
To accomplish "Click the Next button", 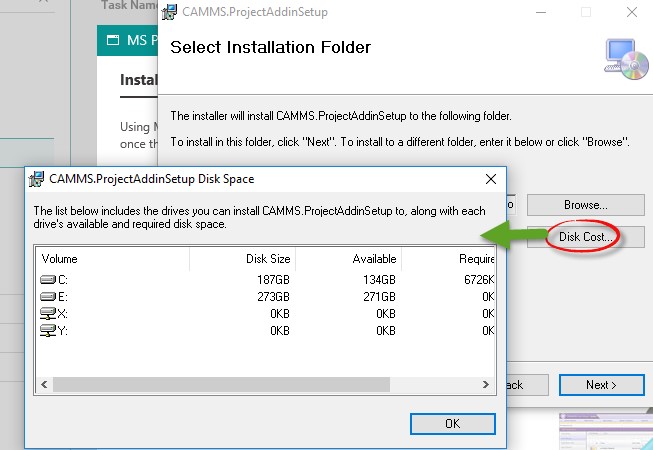I will [601, 385].
